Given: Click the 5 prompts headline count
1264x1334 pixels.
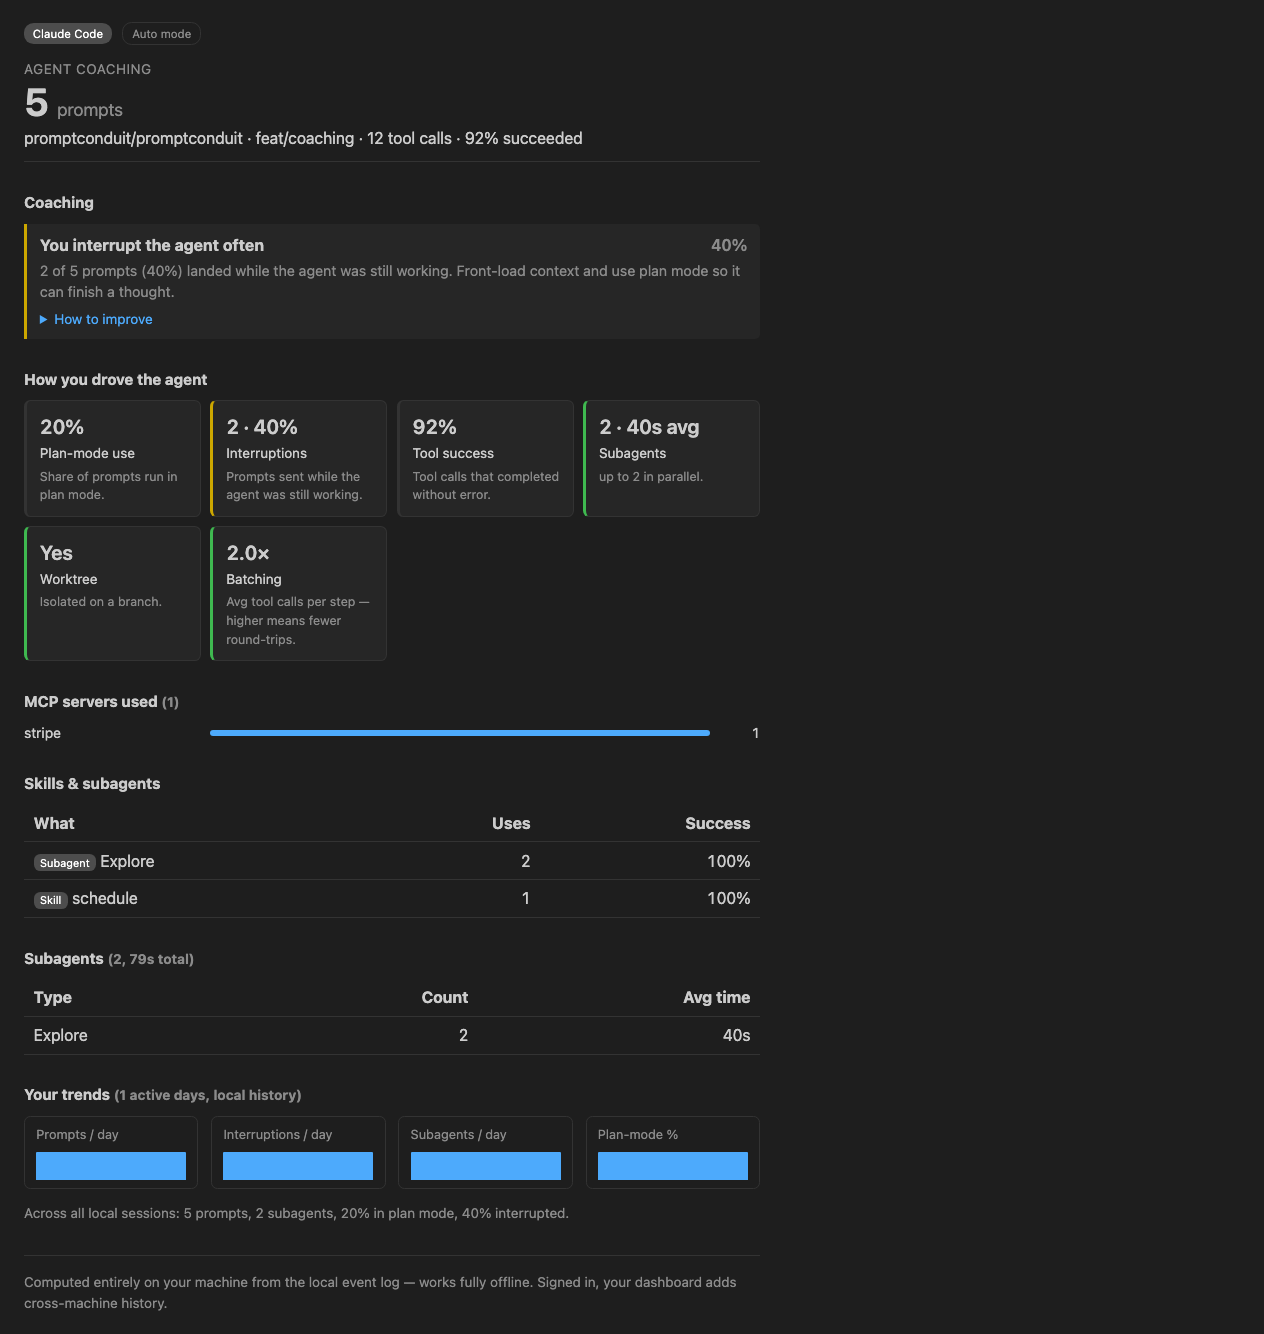Looking at the screenshot, I should [x=73, y=104].
